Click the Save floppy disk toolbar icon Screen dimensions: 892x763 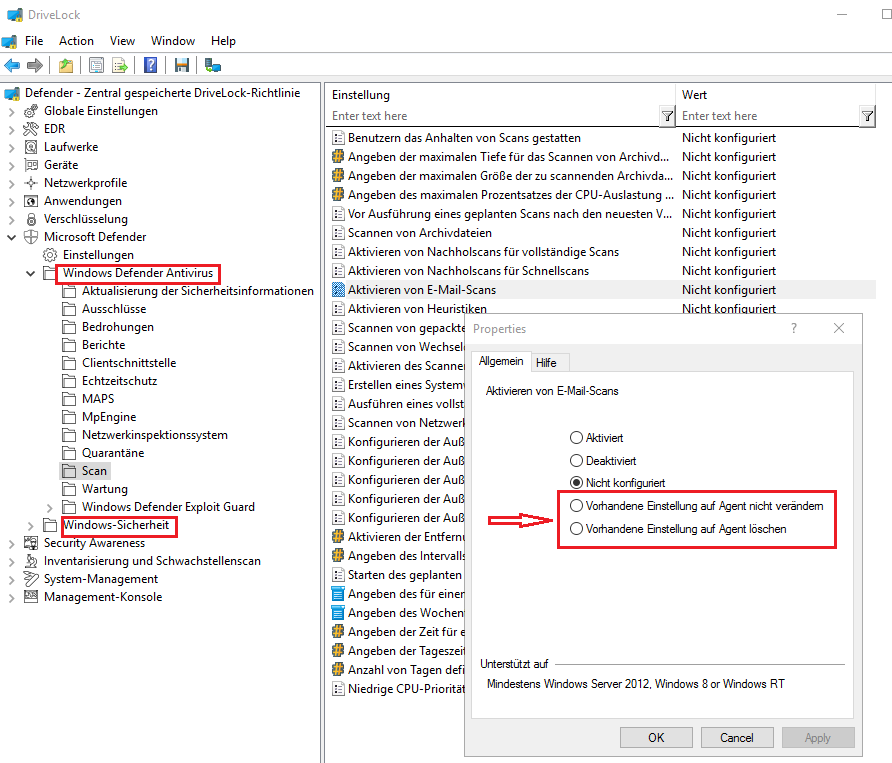[x=181, y=65]
